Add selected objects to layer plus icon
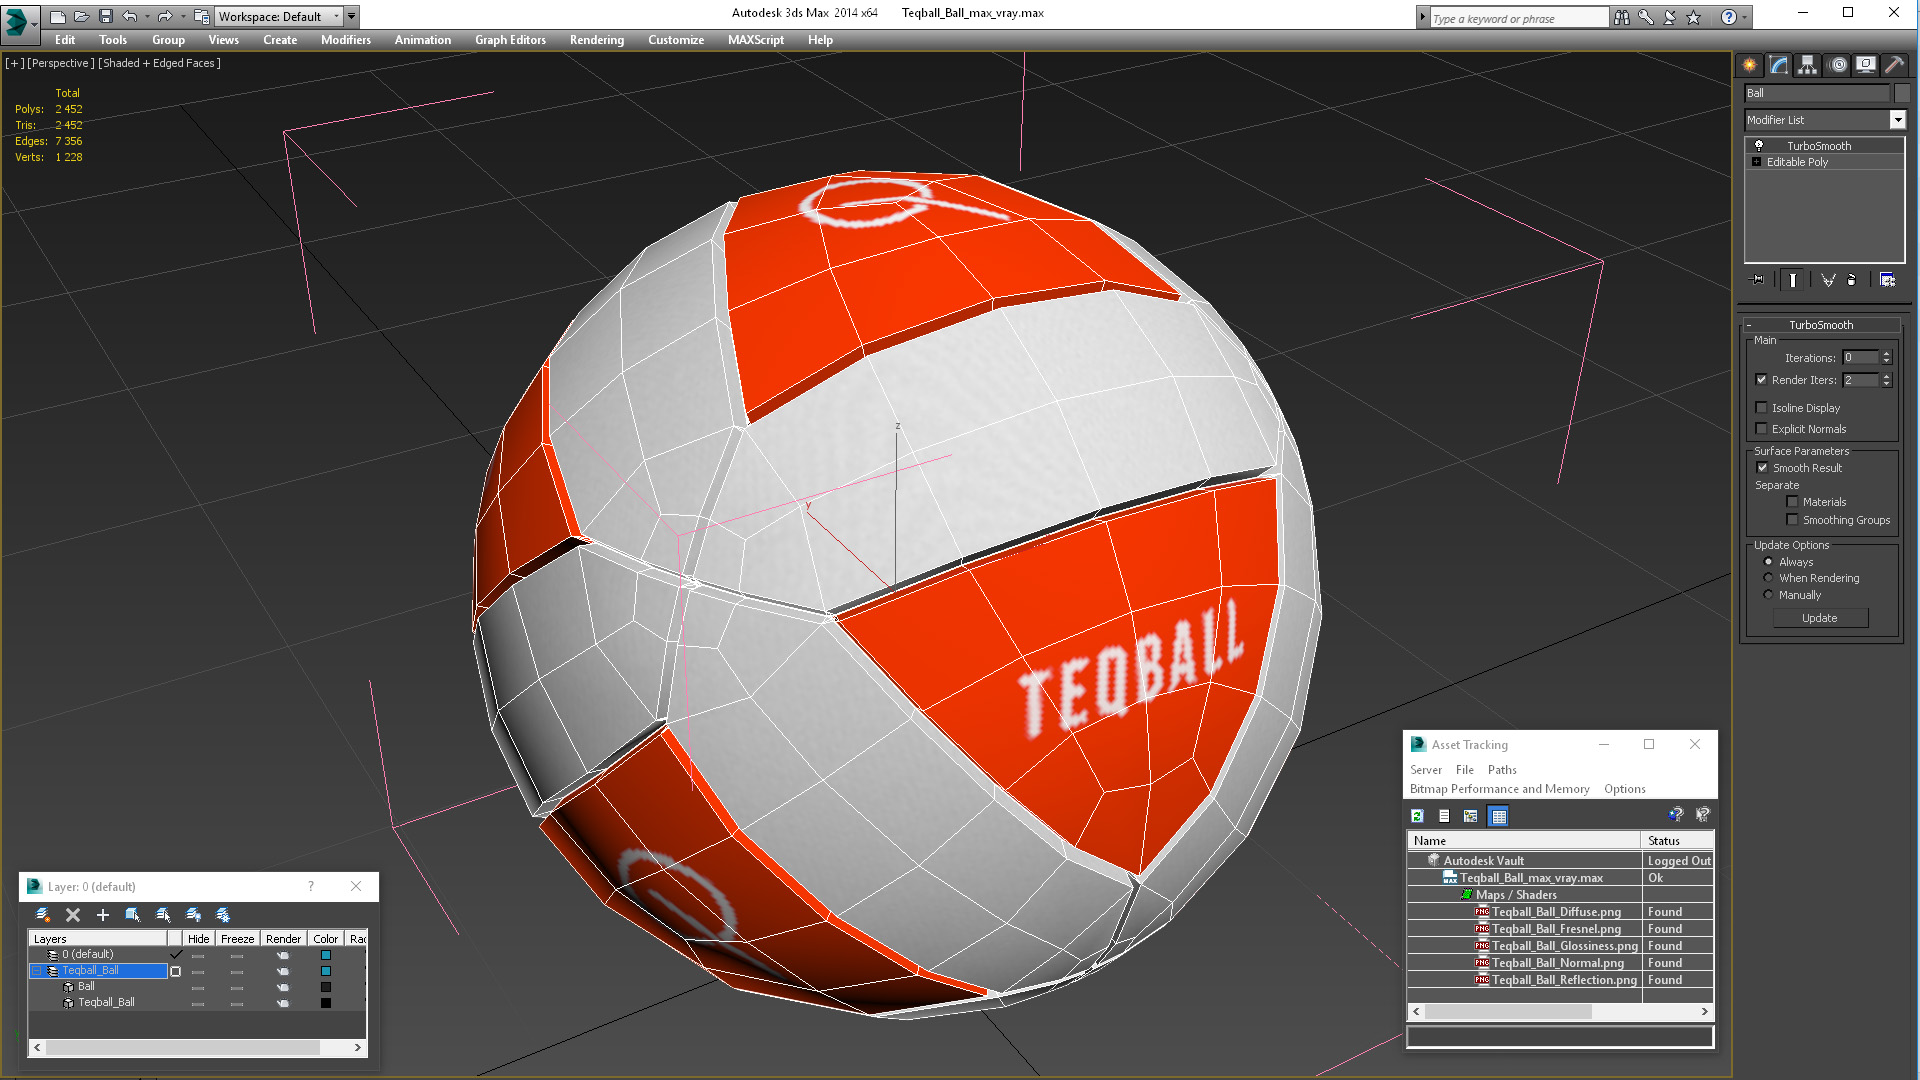Screen dimensions: 1920x1080 click(x=102, y=915)
